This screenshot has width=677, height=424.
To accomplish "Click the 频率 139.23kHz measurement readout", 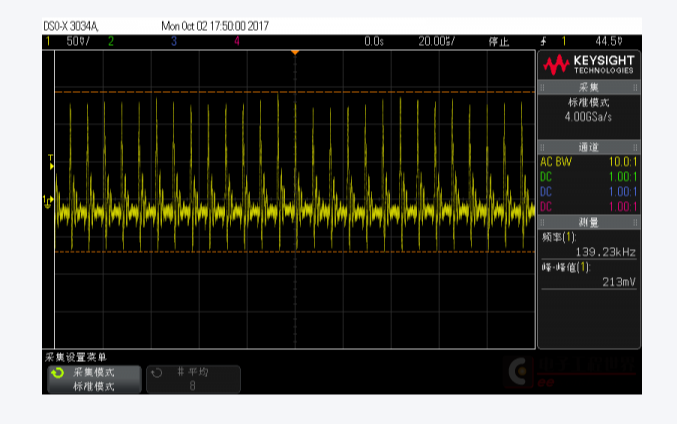I will tap(588, 245).
